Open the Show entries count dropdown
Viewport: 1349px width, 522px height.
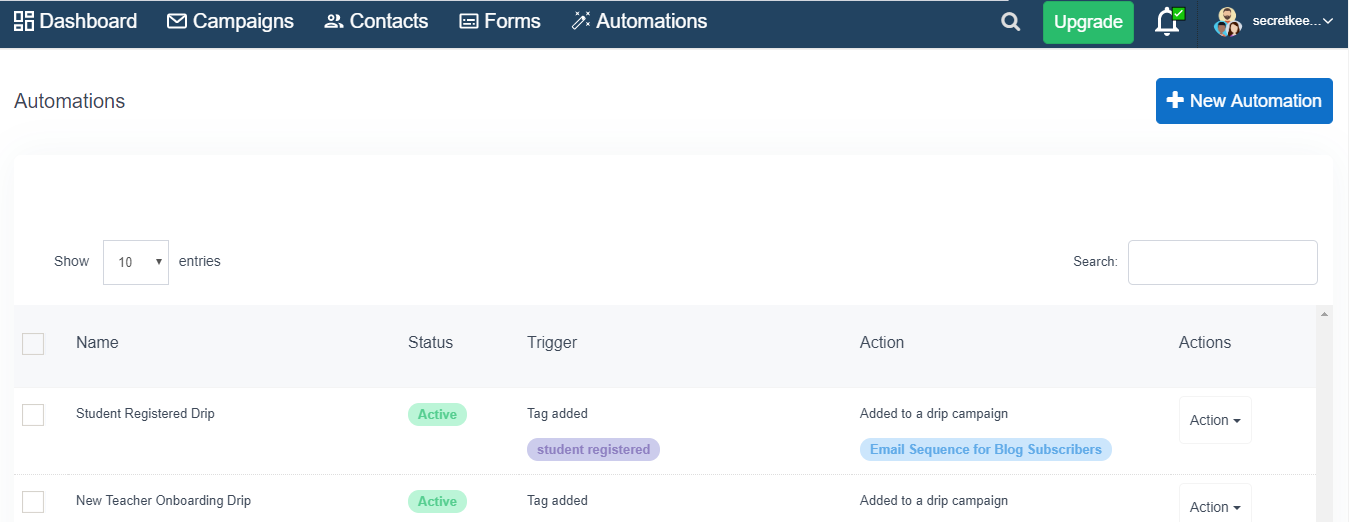136,262
